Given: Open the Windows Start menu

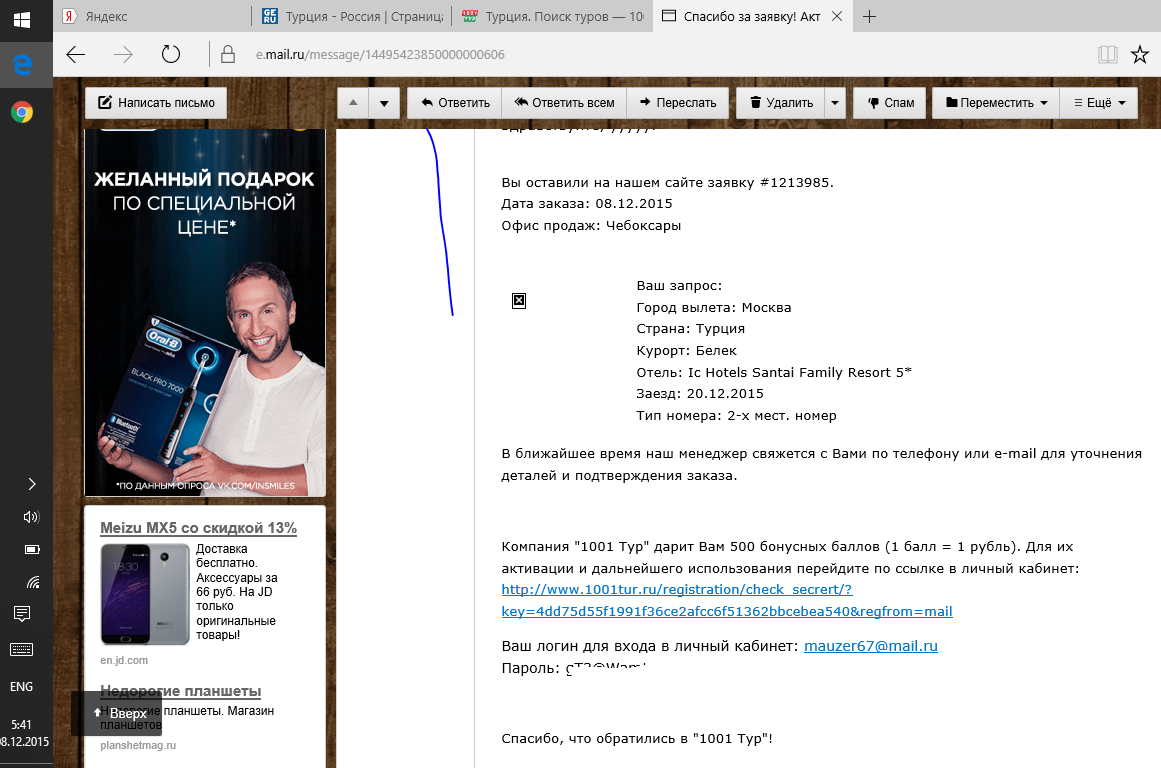Looking at the screenshot, I should point(21,19).
